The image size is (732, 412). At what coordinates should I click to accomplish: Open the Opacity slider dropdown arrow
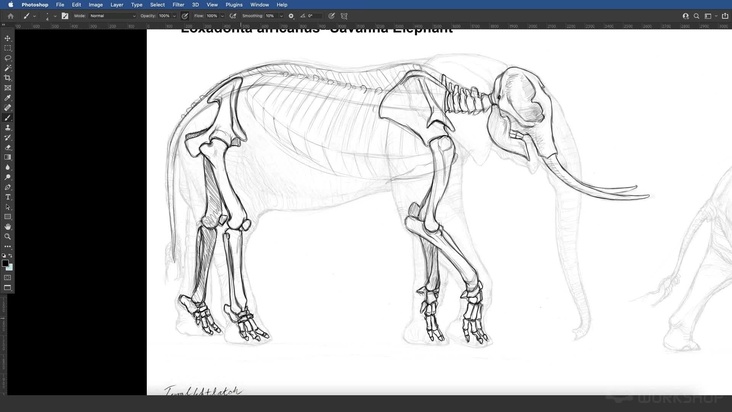pos(175,16)
